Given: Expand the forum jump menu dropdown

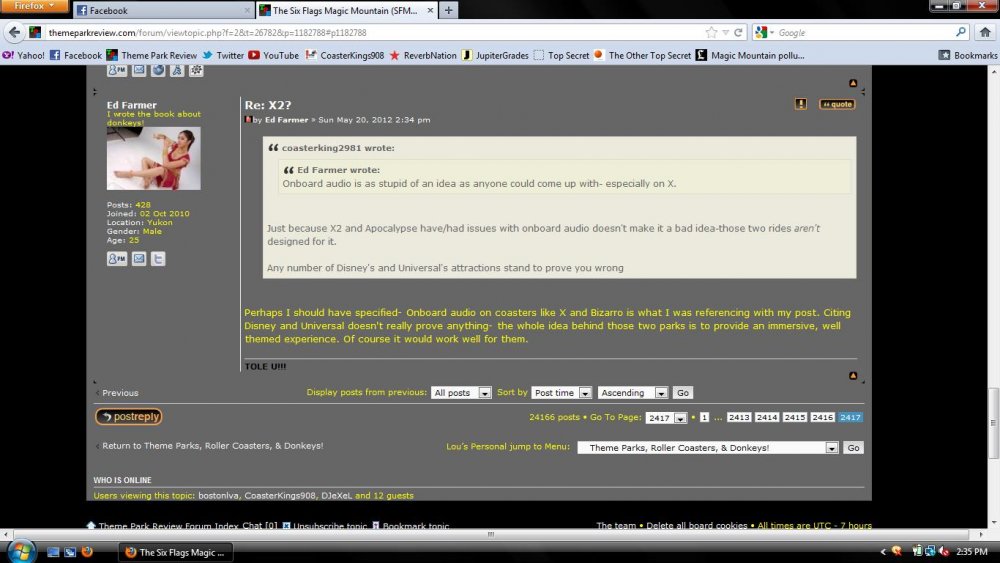Looking at the screenshot, I should pyautogui.click(x=709, y=448).
